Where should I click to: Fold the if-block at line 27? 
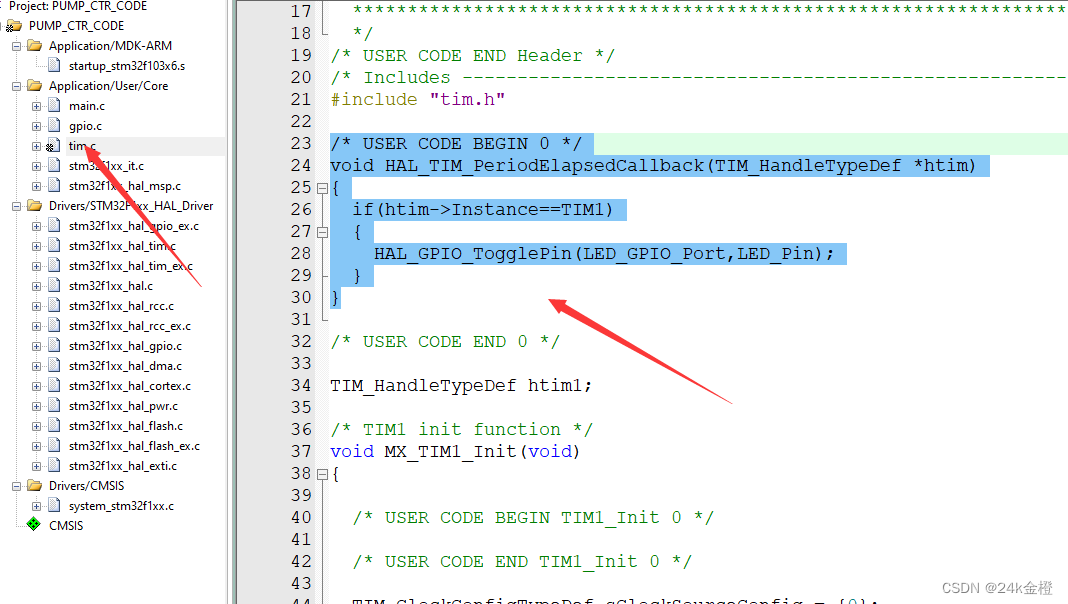coord(323,232)
